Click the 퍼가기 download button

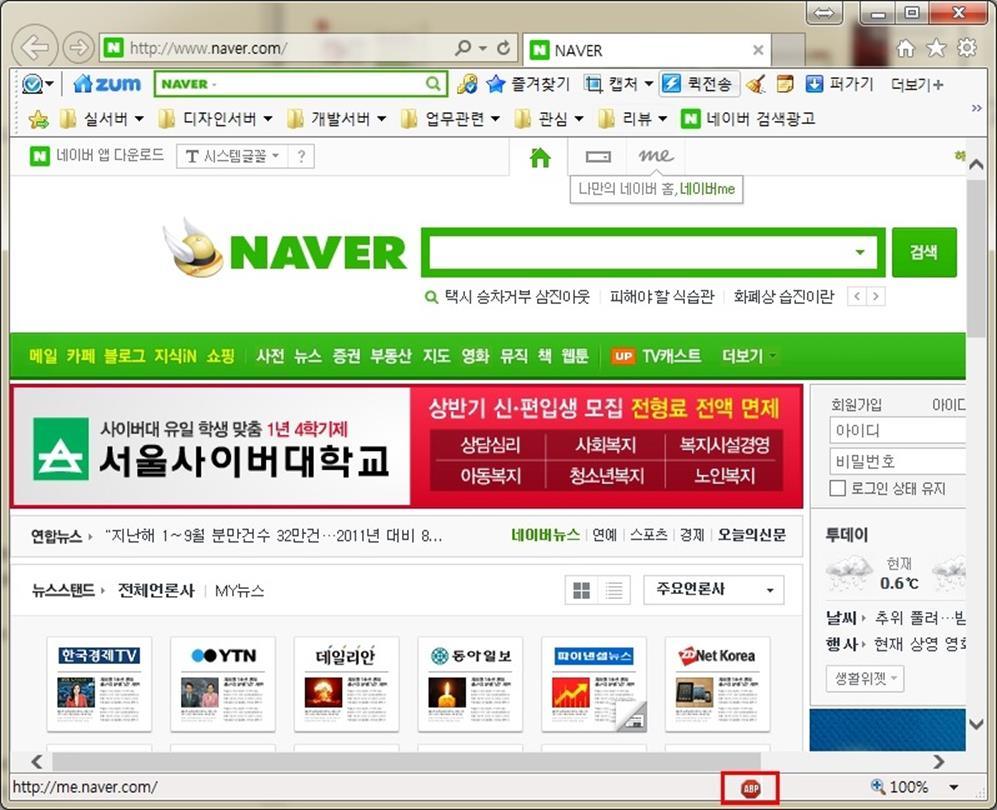[839, 83]
